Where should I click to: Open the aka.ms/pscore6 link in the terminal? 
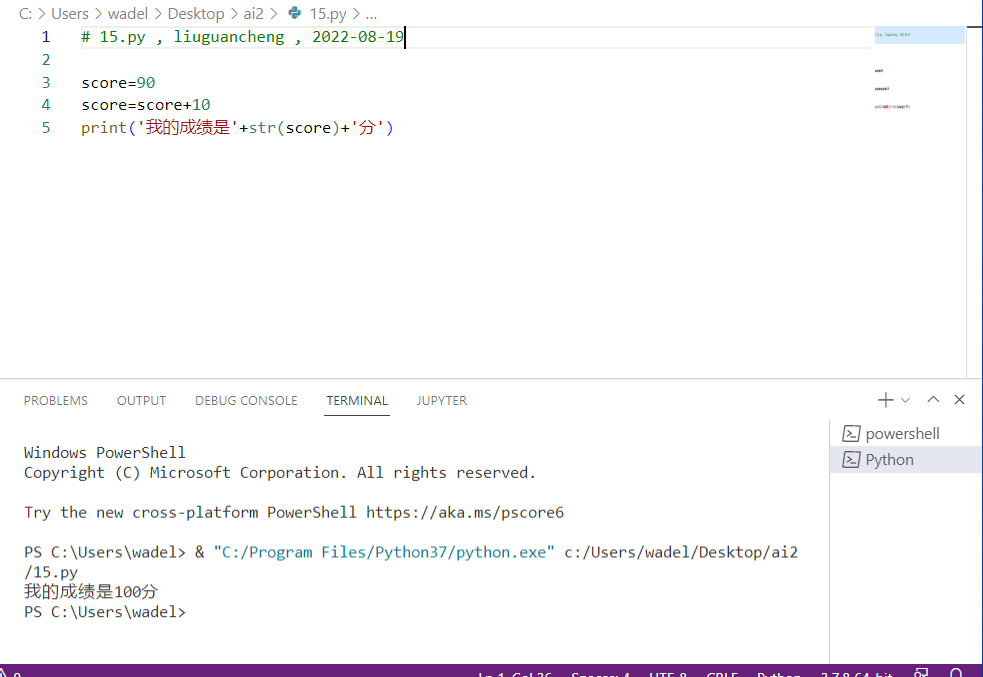click(x=464, y=512)
